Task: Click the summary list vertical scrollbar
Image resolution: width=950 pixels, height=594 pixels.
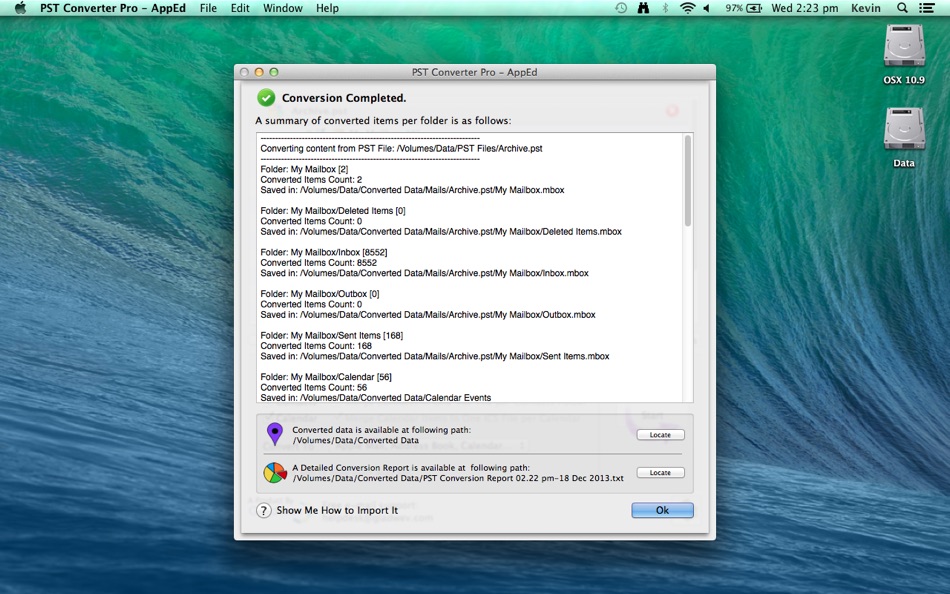Action: coord(688,181)
